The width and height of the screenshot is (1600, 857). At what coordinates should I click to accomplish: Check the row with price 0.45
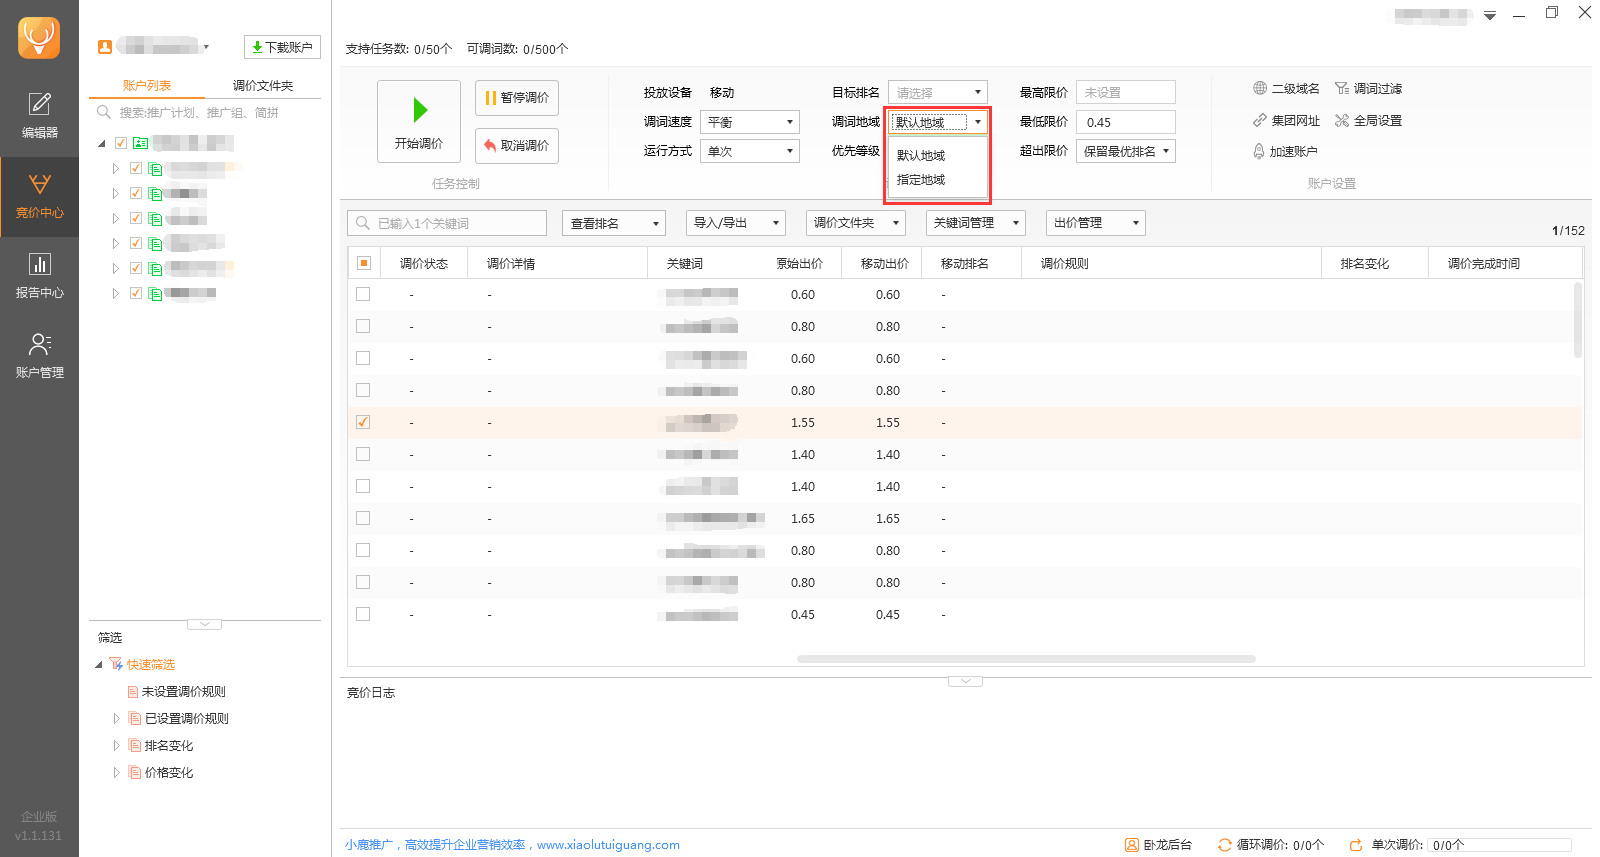[363, 614]
